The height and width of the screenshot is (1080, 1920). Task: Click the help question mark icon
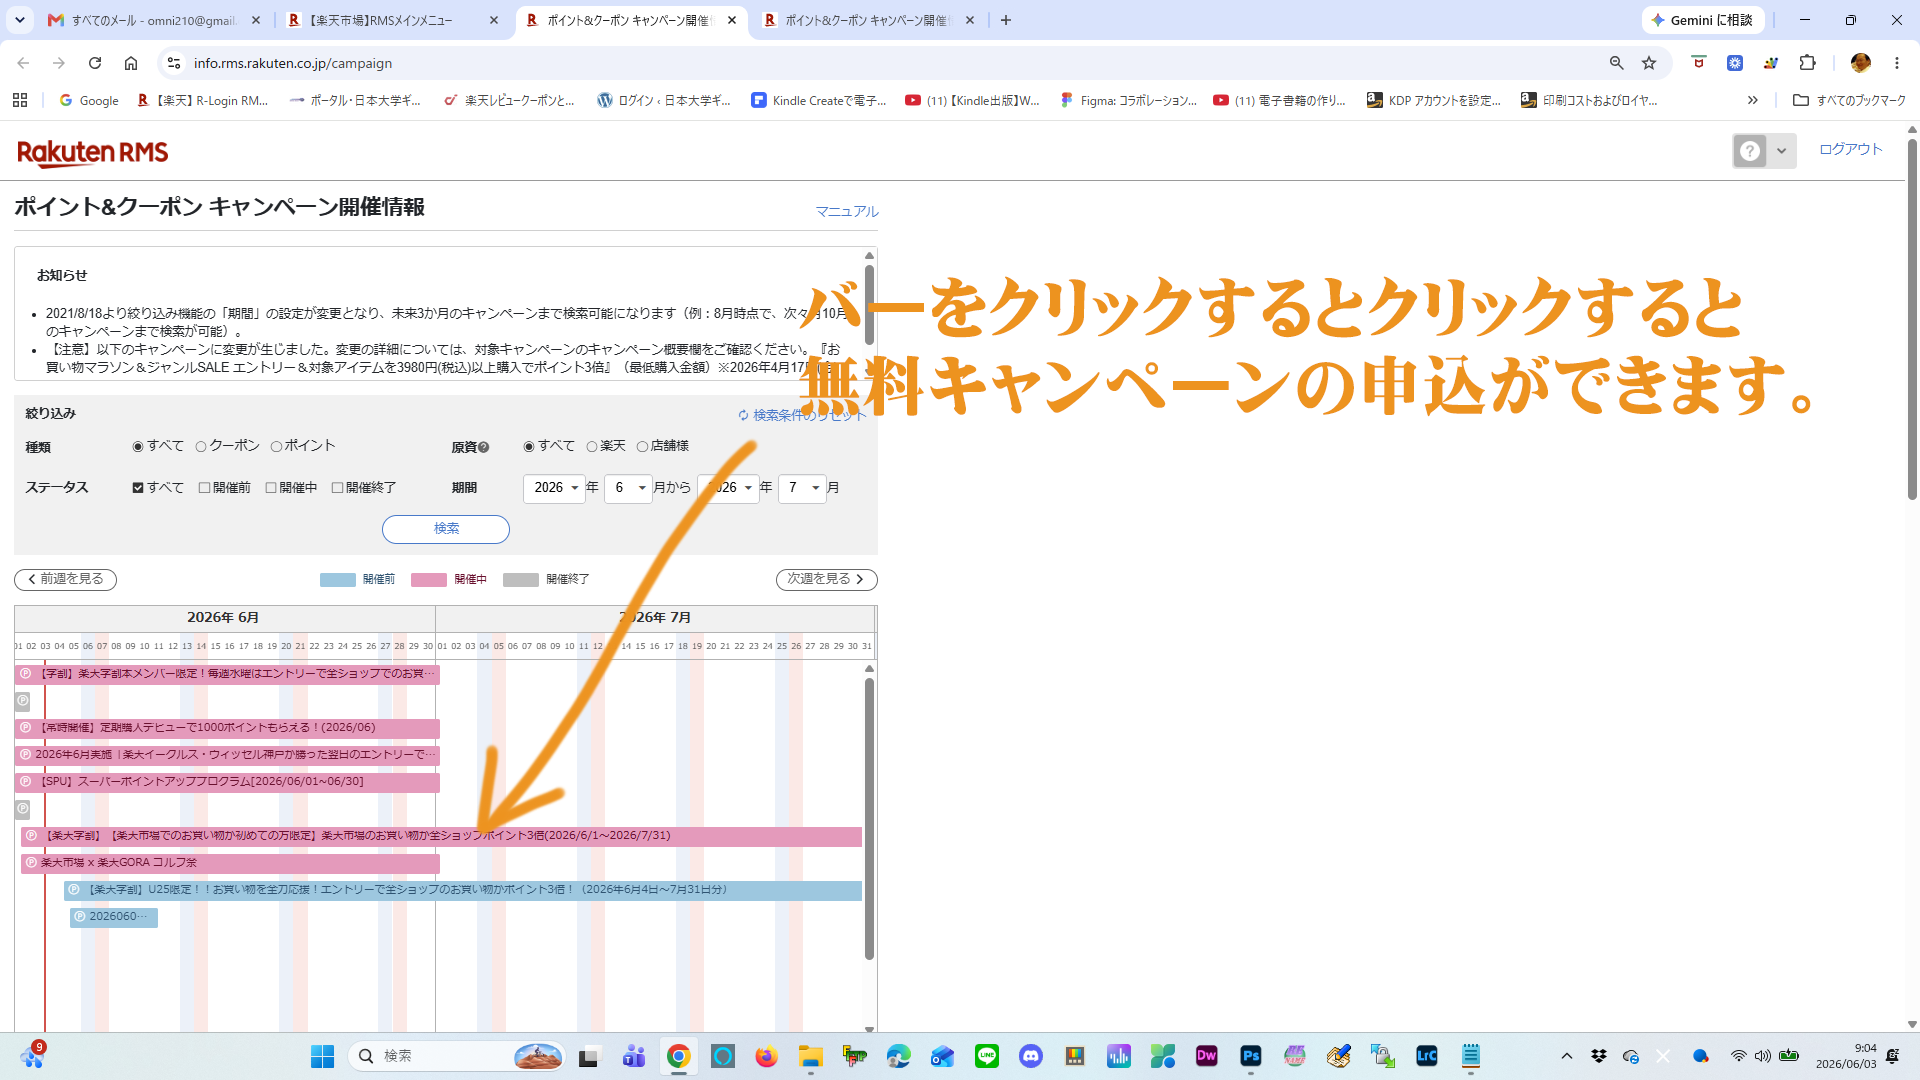1750,151
